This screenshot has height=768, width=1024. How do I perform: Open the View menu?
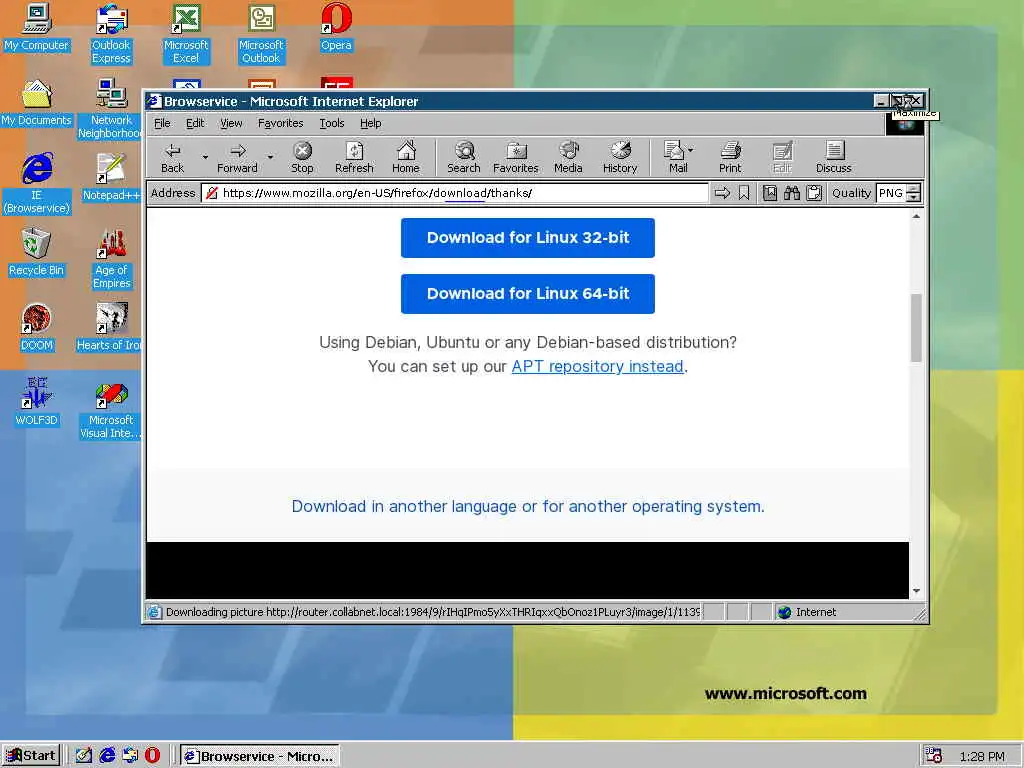pos(231,123)
